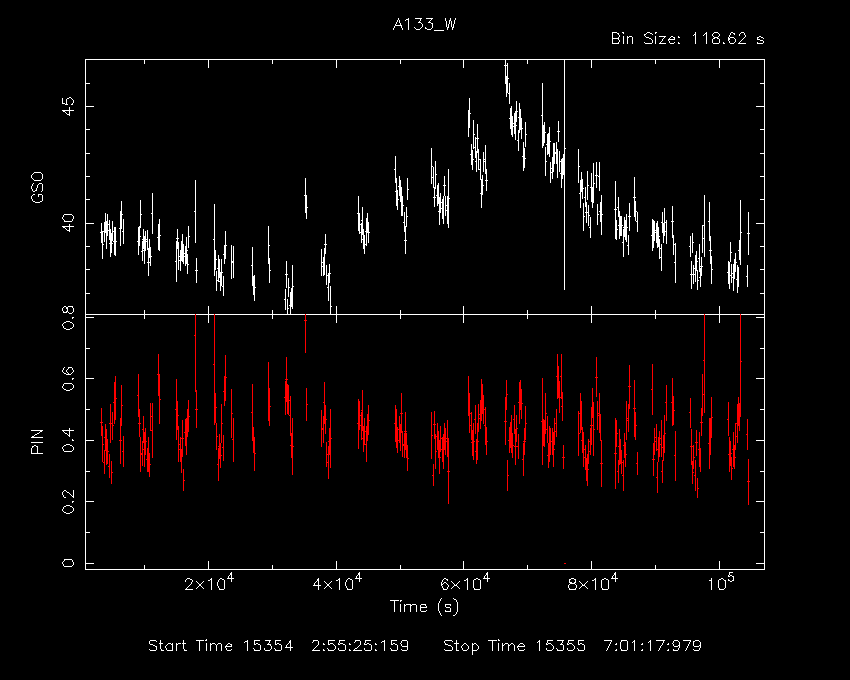Click the plot title A133_W
This screenshot has width=850, height=680.
point(424,25)
